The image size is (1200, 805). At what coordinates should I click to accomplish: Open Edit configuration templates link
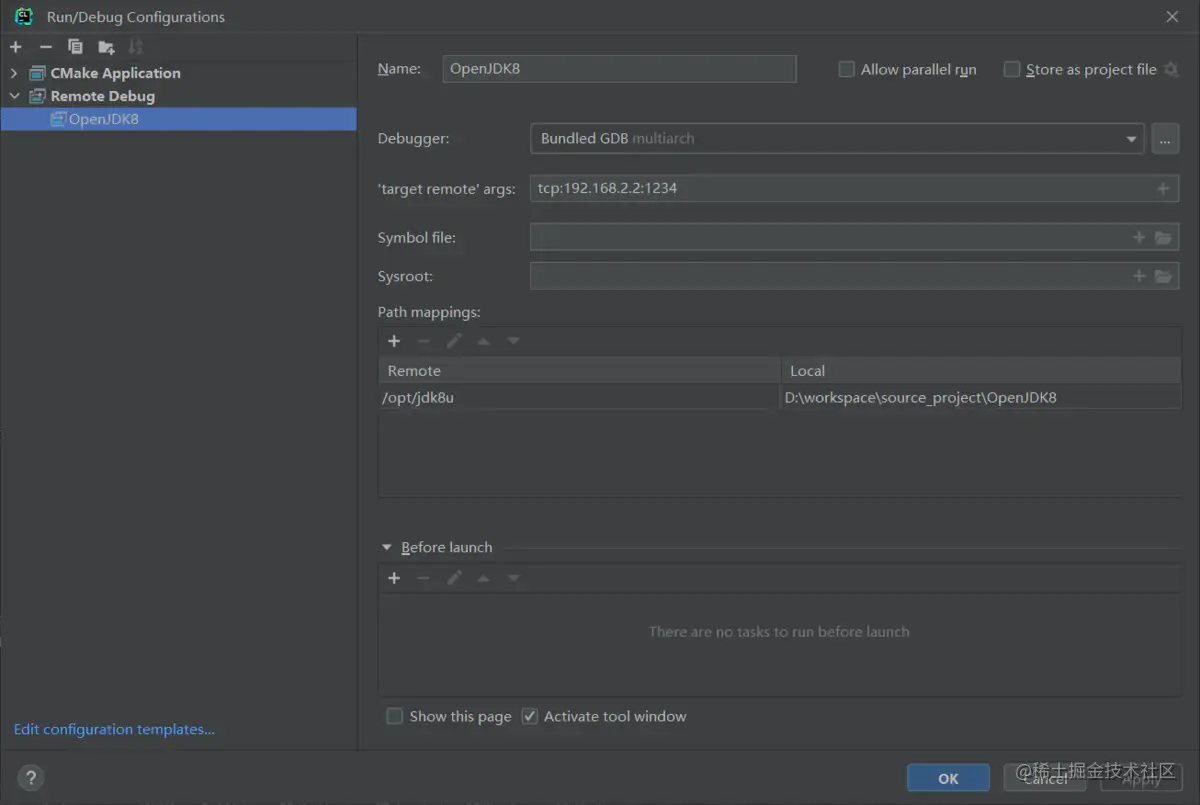pyautogui.click(x=114, y=729)
